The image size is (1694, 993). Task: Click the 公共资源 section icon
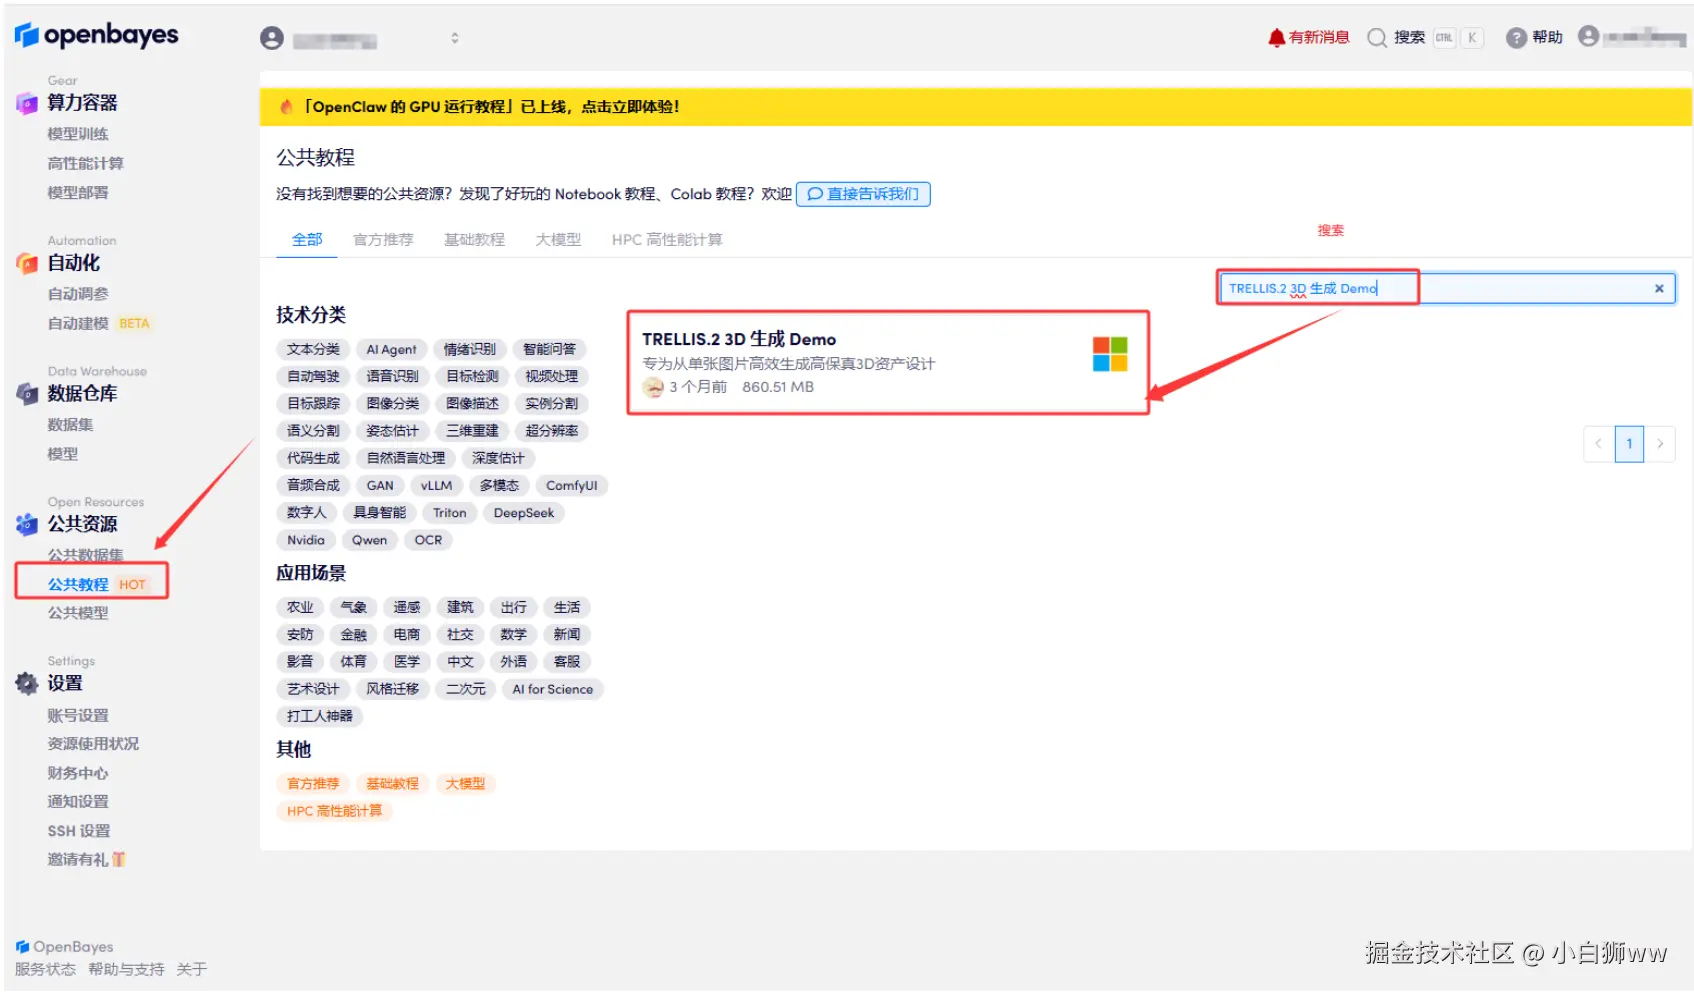click(x=27, y=524)
